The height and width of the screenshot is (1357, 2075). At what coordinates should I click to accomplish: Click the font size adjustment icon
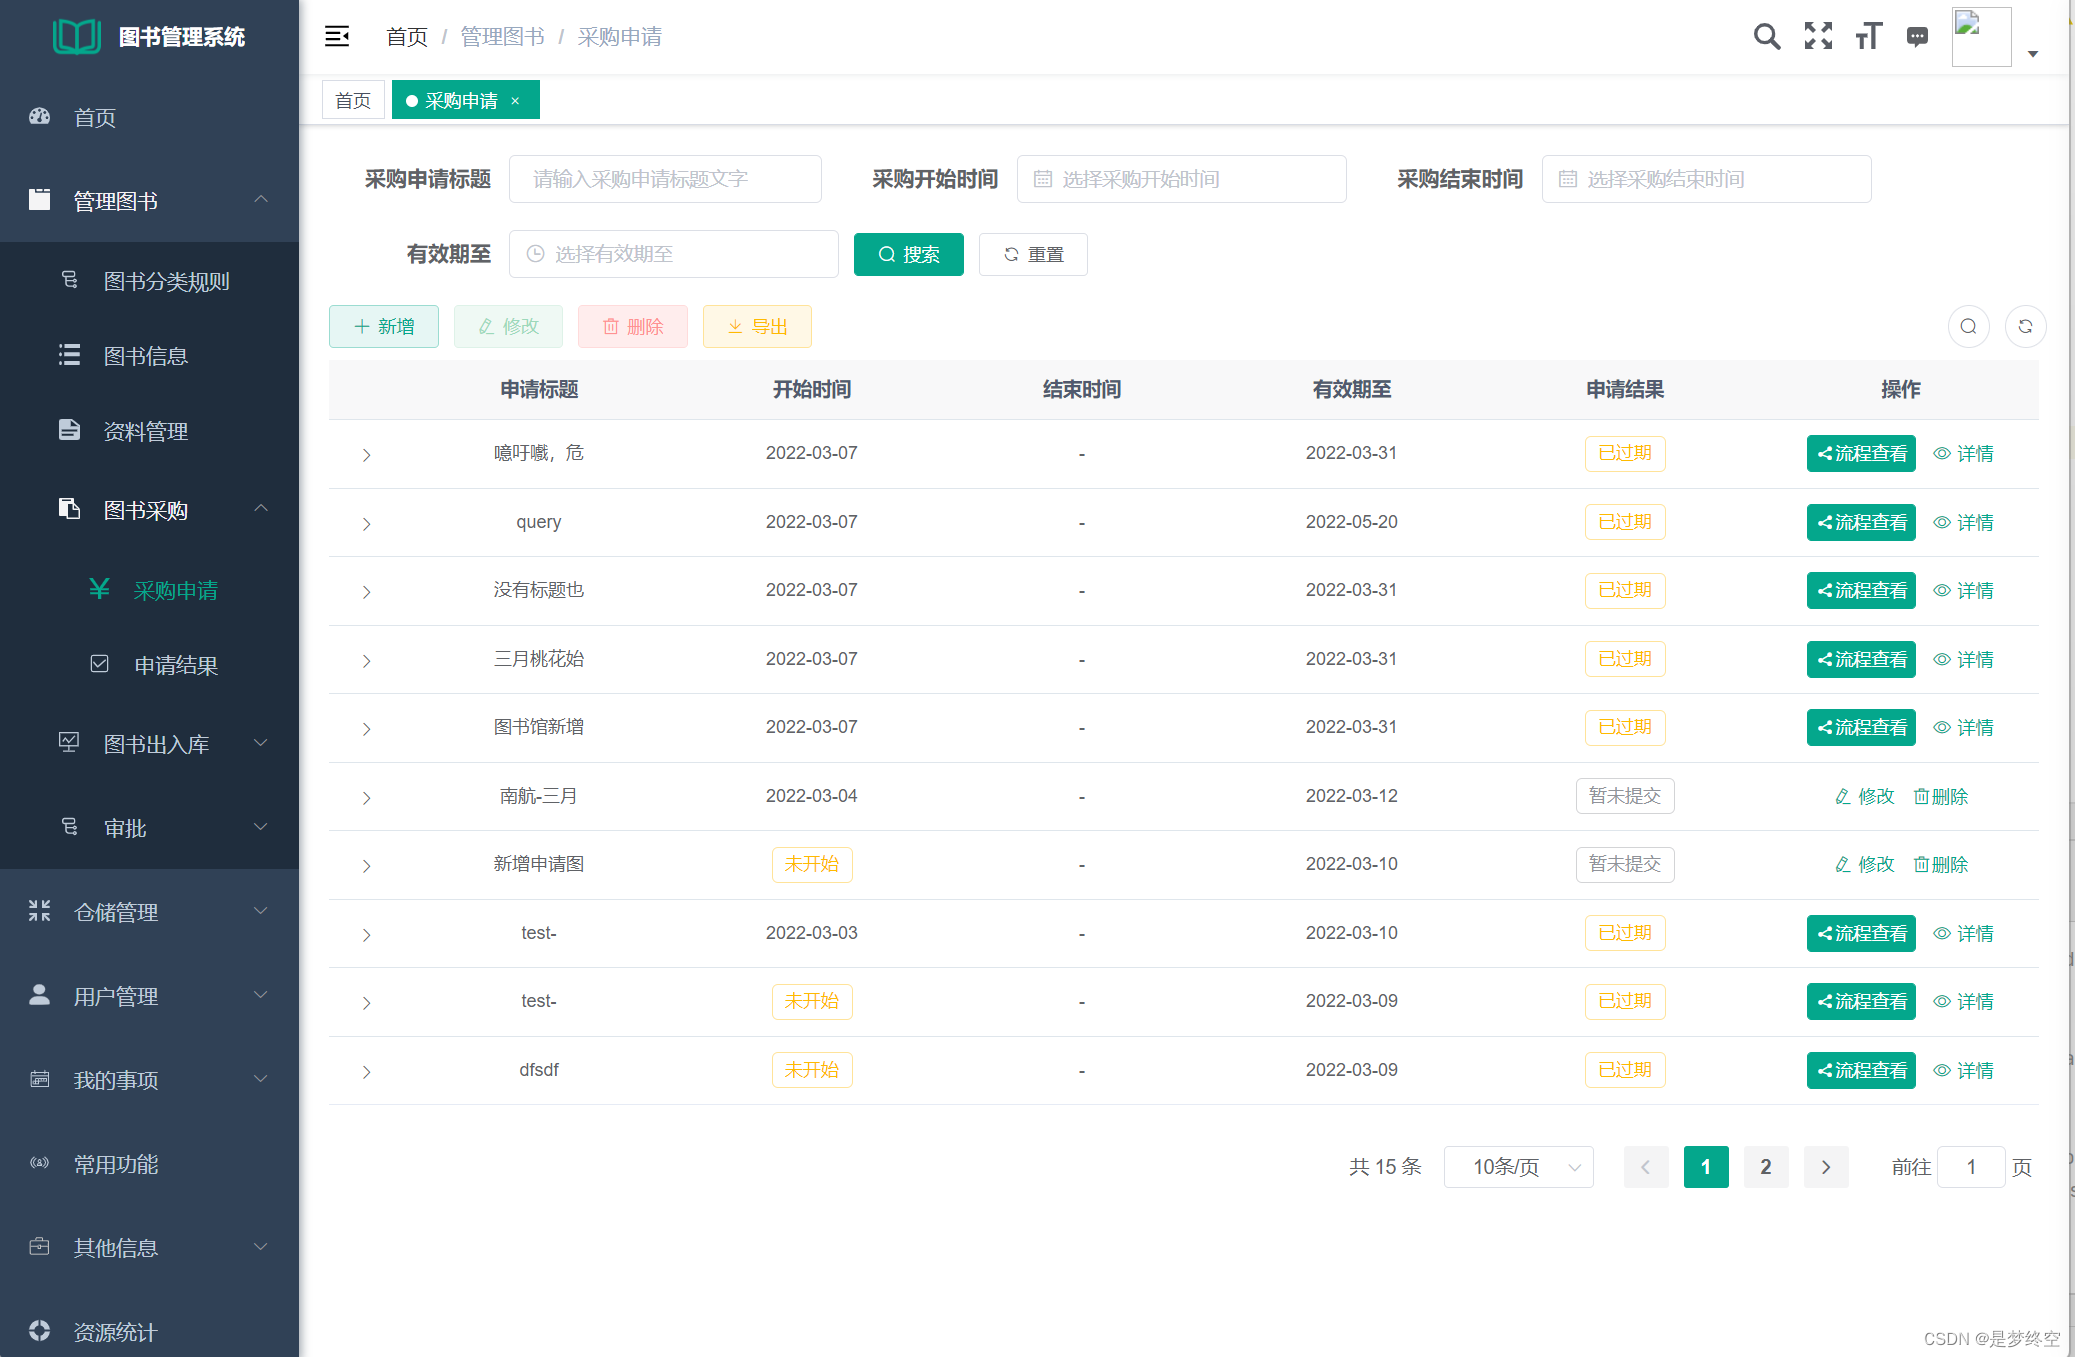pos(1868,36)
